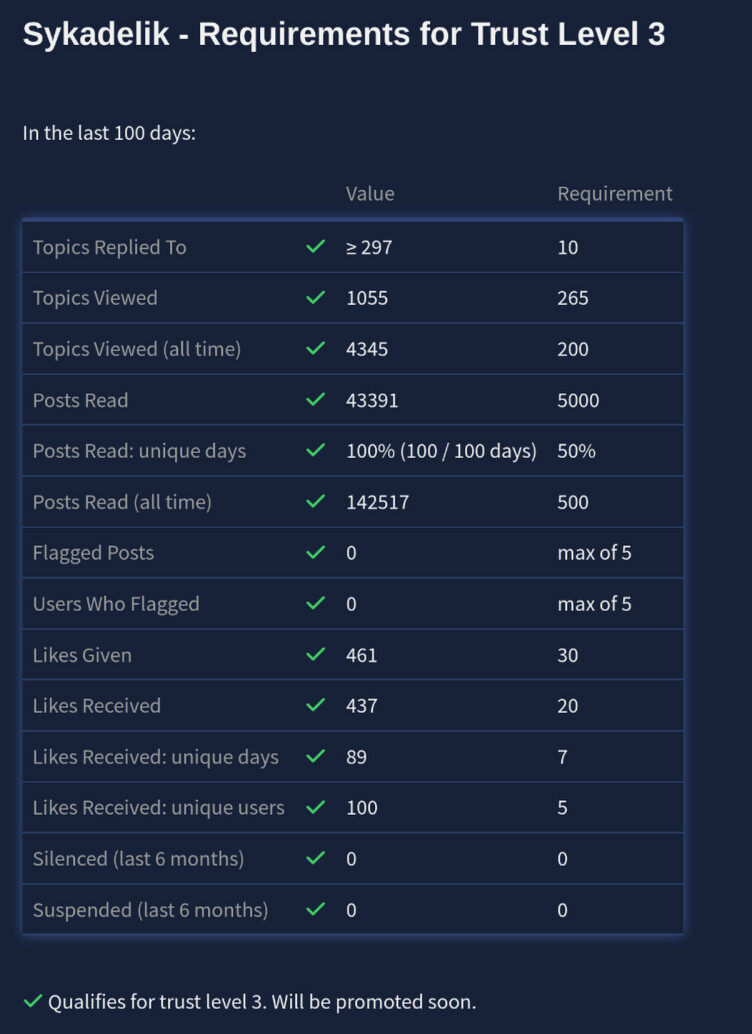Click the 43391 Posts Read value

coord(372,400)
